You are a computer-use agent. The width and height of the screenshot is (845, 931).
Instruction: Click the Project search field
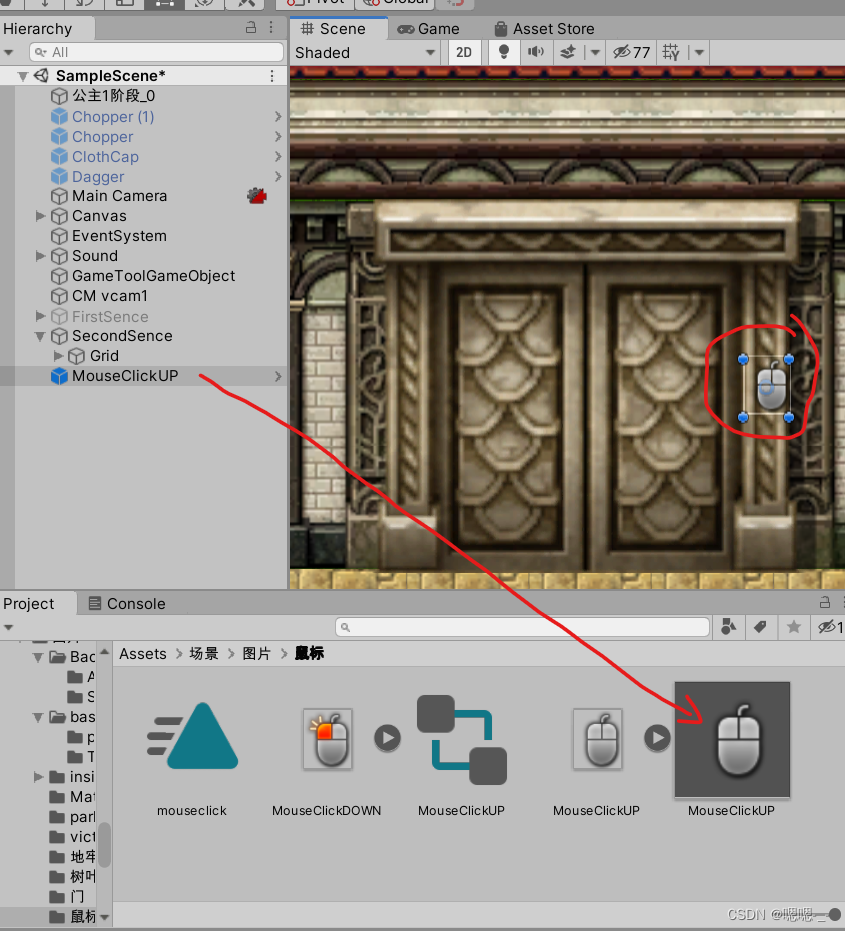523,627
